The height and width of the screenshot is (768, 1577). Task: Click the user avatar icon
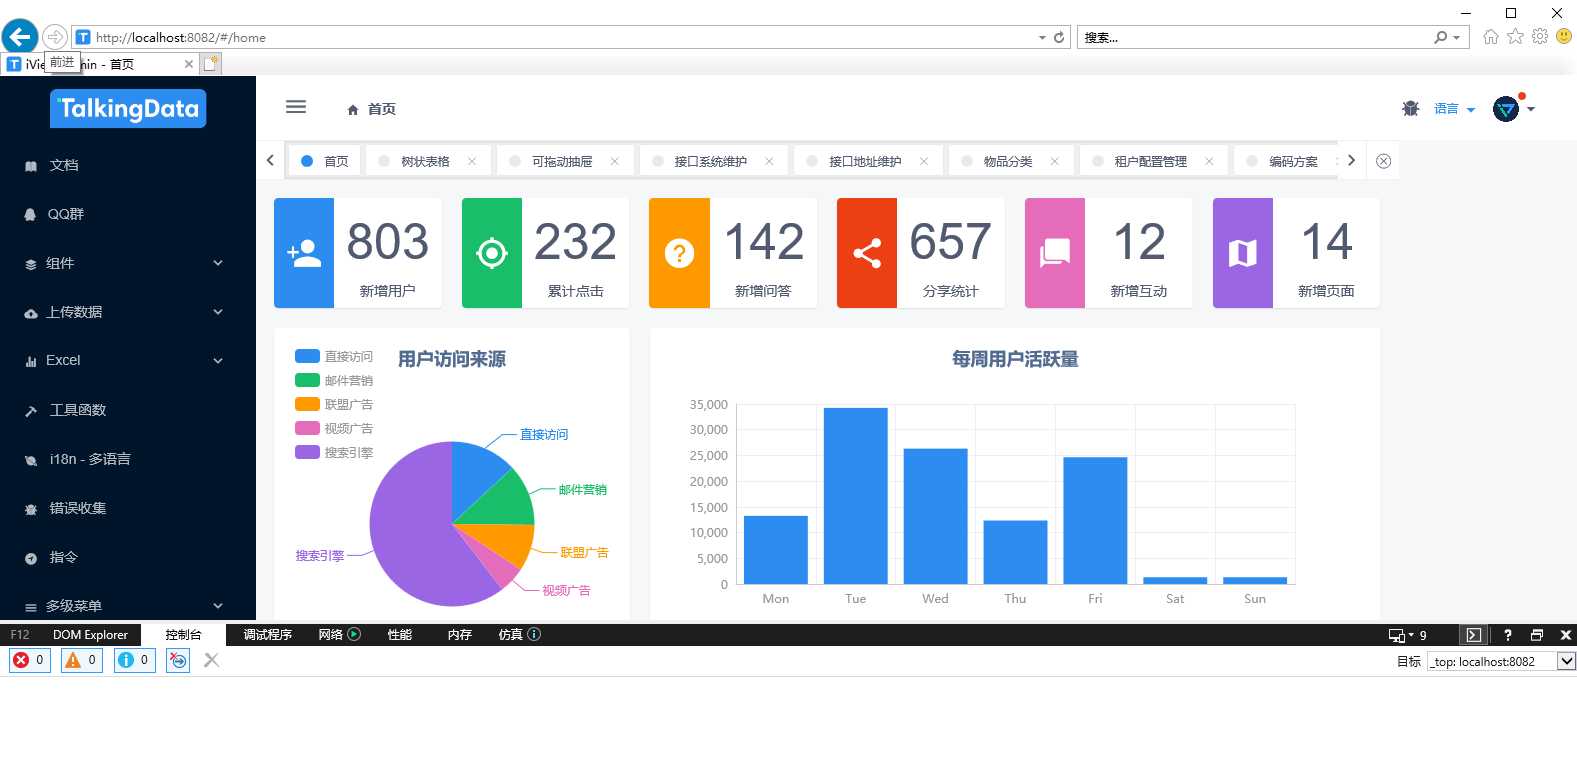point(1506,108)
